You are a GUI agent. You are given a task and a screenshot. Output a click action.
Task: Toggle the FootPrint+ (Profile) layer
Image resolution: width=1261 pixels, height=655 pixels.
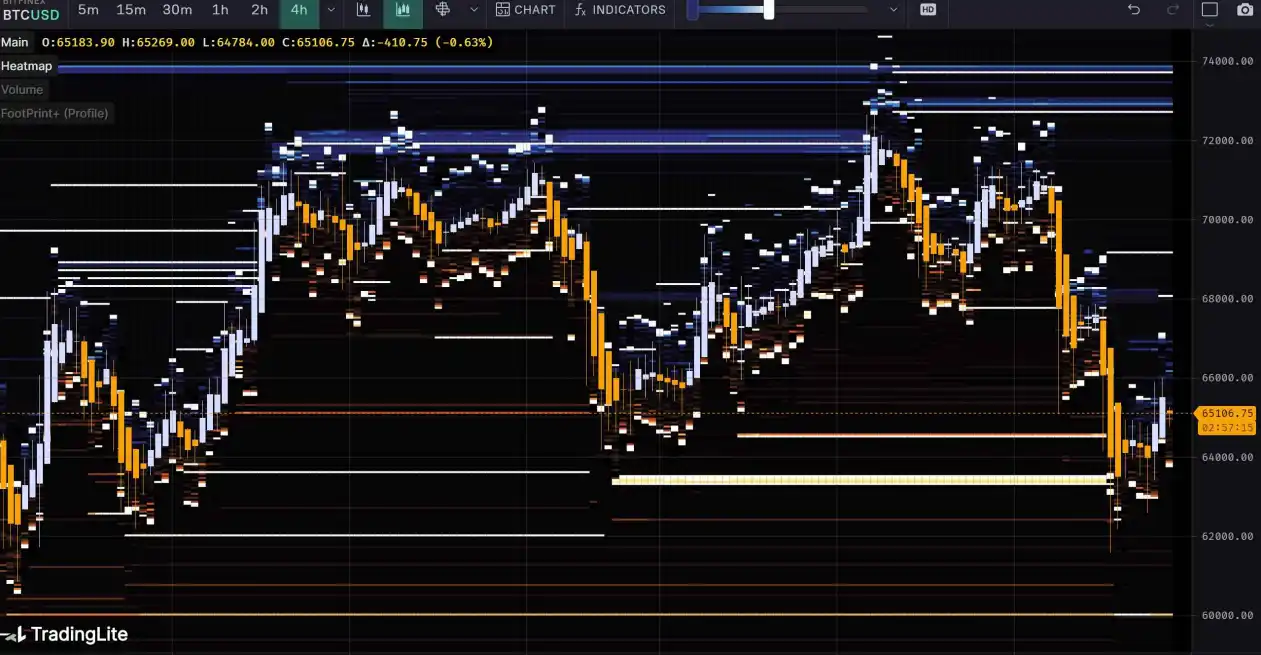(x=54, y=114)
